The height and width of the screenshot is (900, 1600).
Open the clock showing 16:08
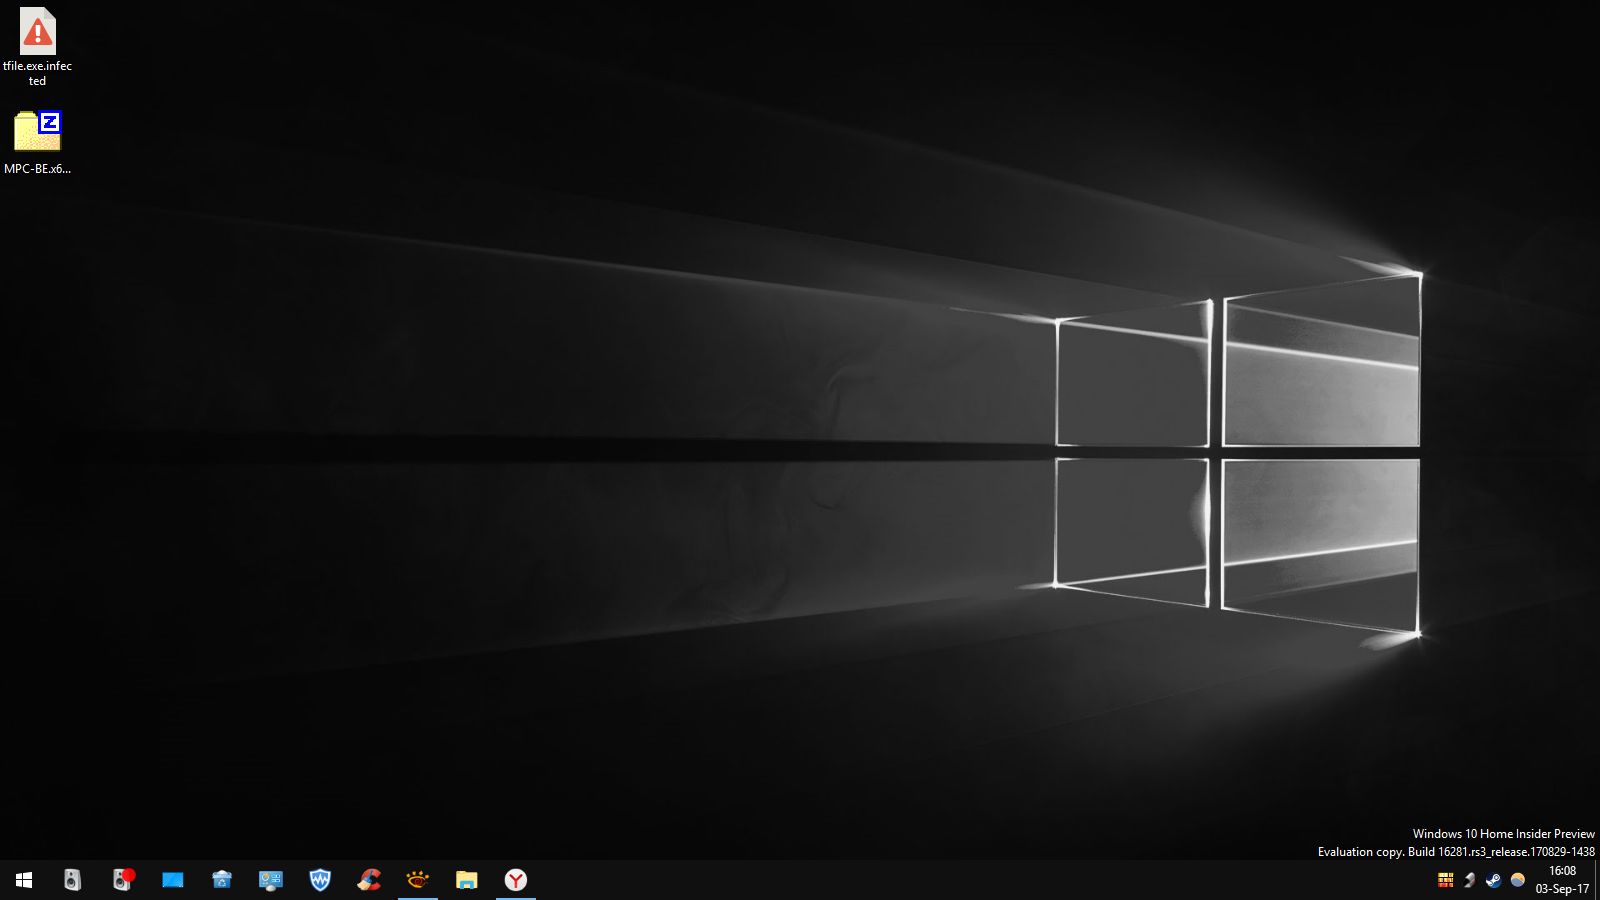(1562, 880)
